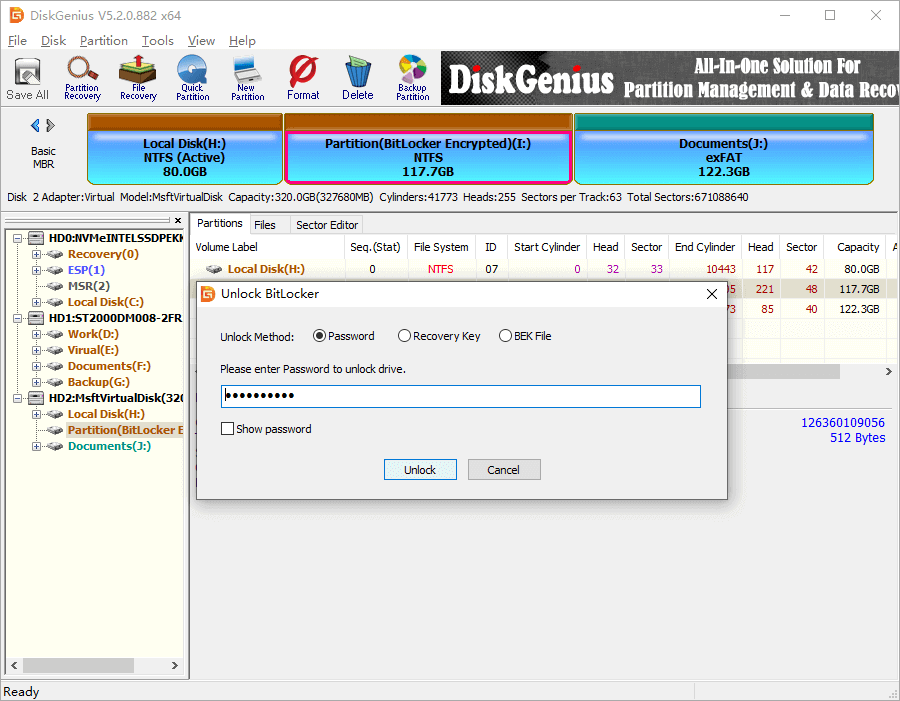Expand the Work(D:) tree node
Image resolution: width=900 pixels, height=701 pixels.
click(x=36, y=334)
